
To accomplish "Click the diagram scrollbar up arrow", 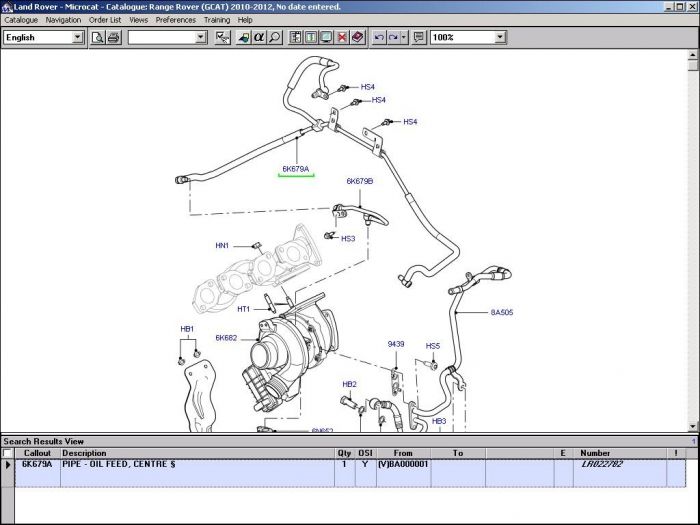I will [x=692, y=55].
